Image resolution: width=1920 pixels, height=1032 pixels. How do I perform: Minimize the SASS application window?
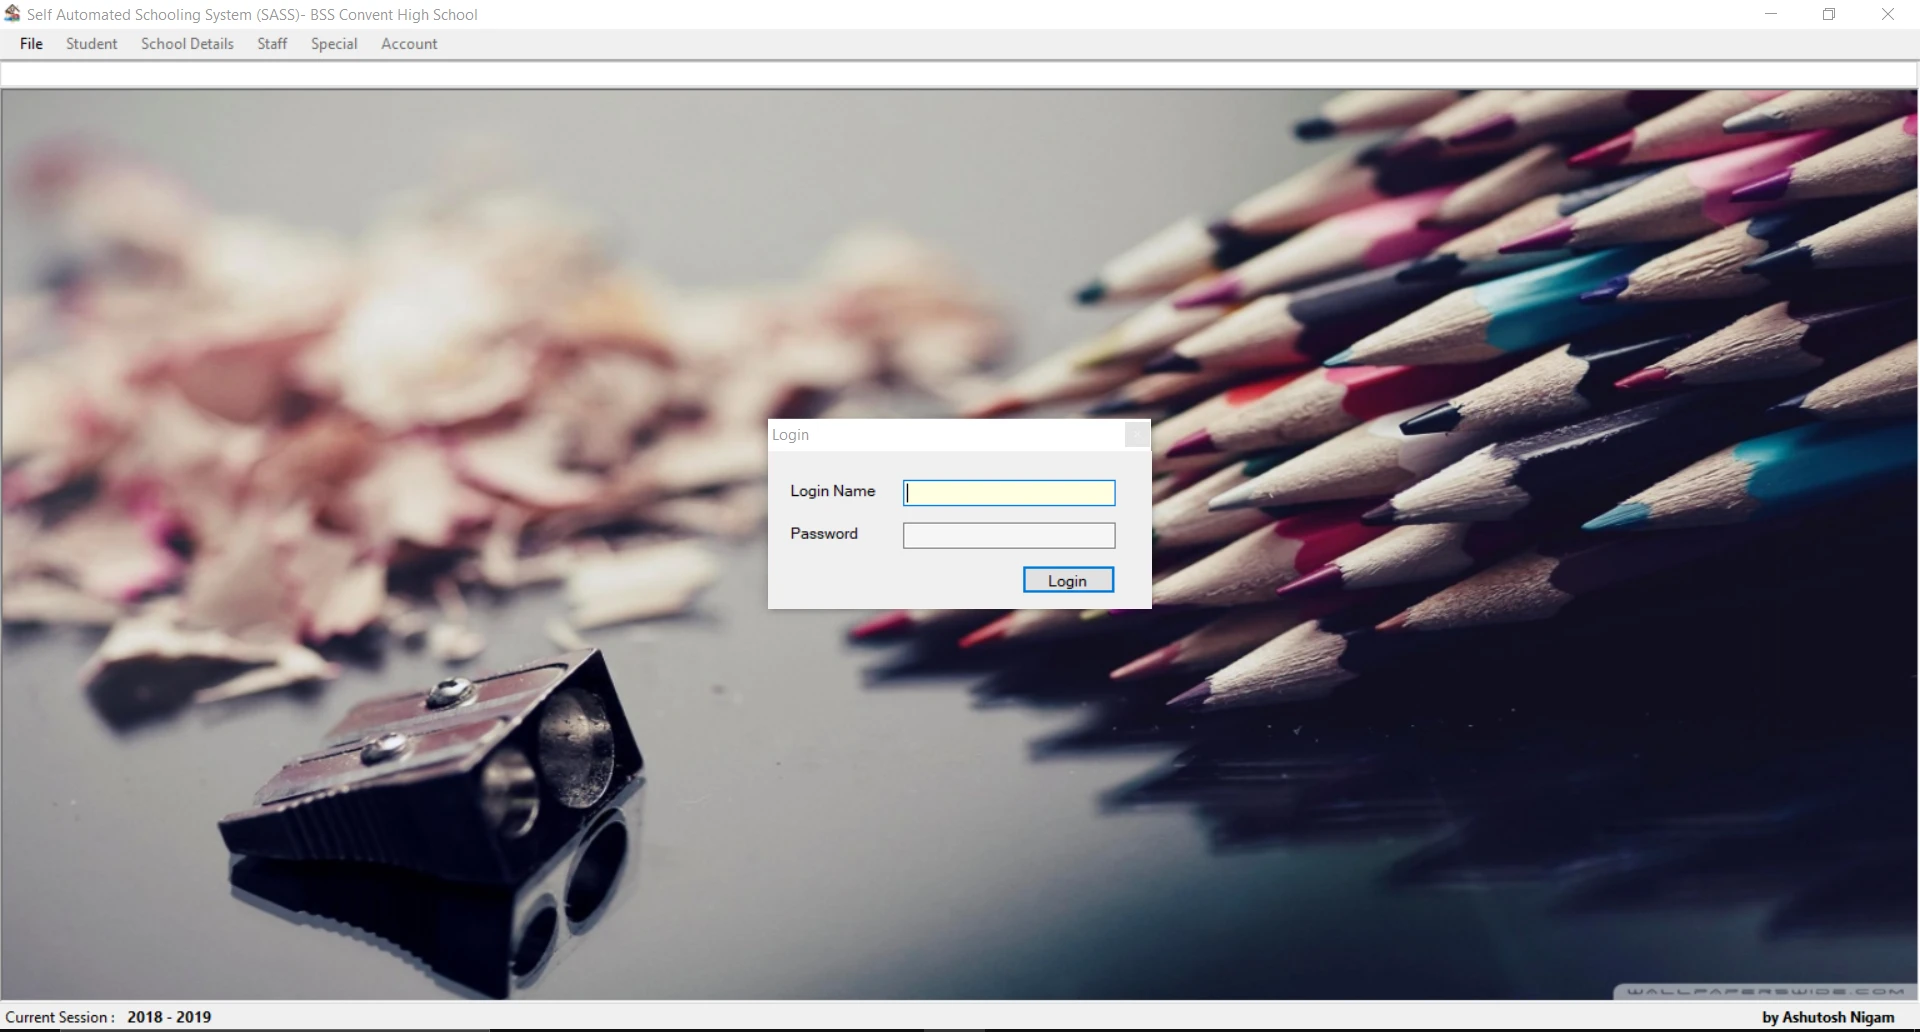coord(1771,14)
